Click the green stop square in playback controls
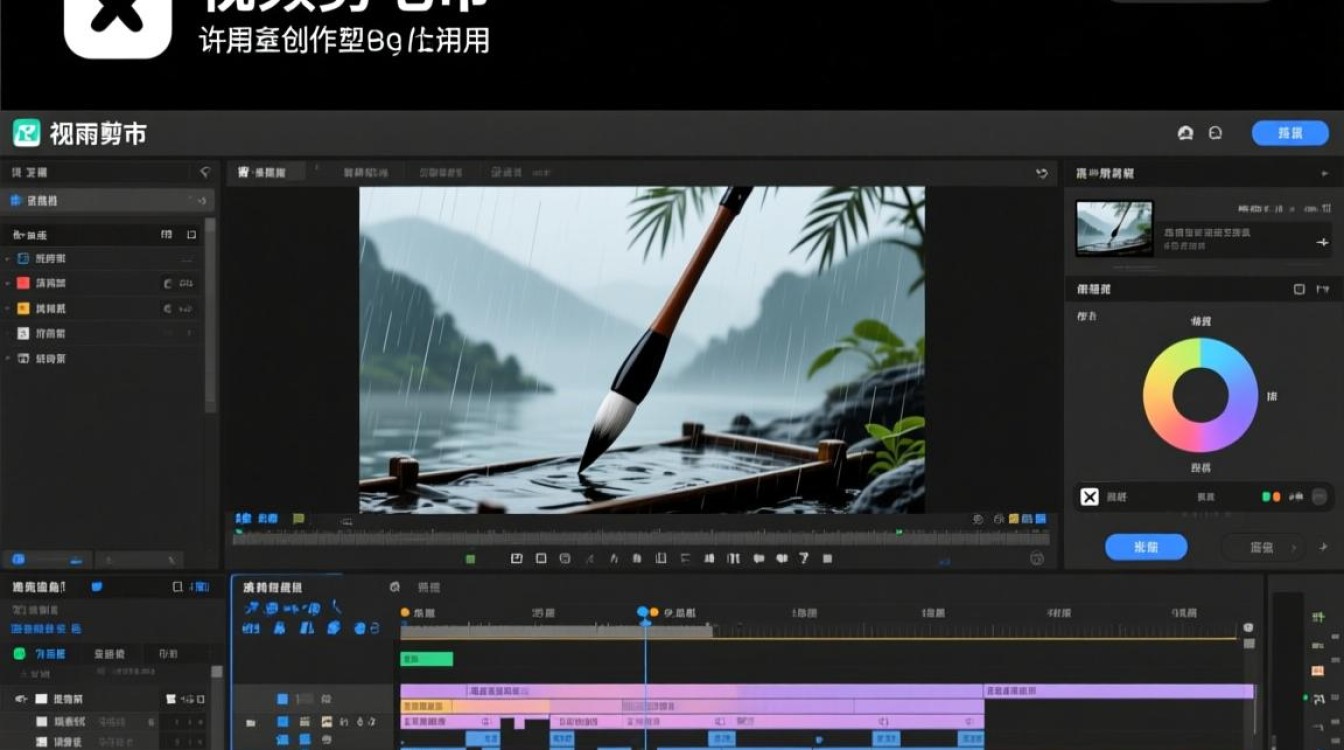1344x750 pixels. (471, 559)
